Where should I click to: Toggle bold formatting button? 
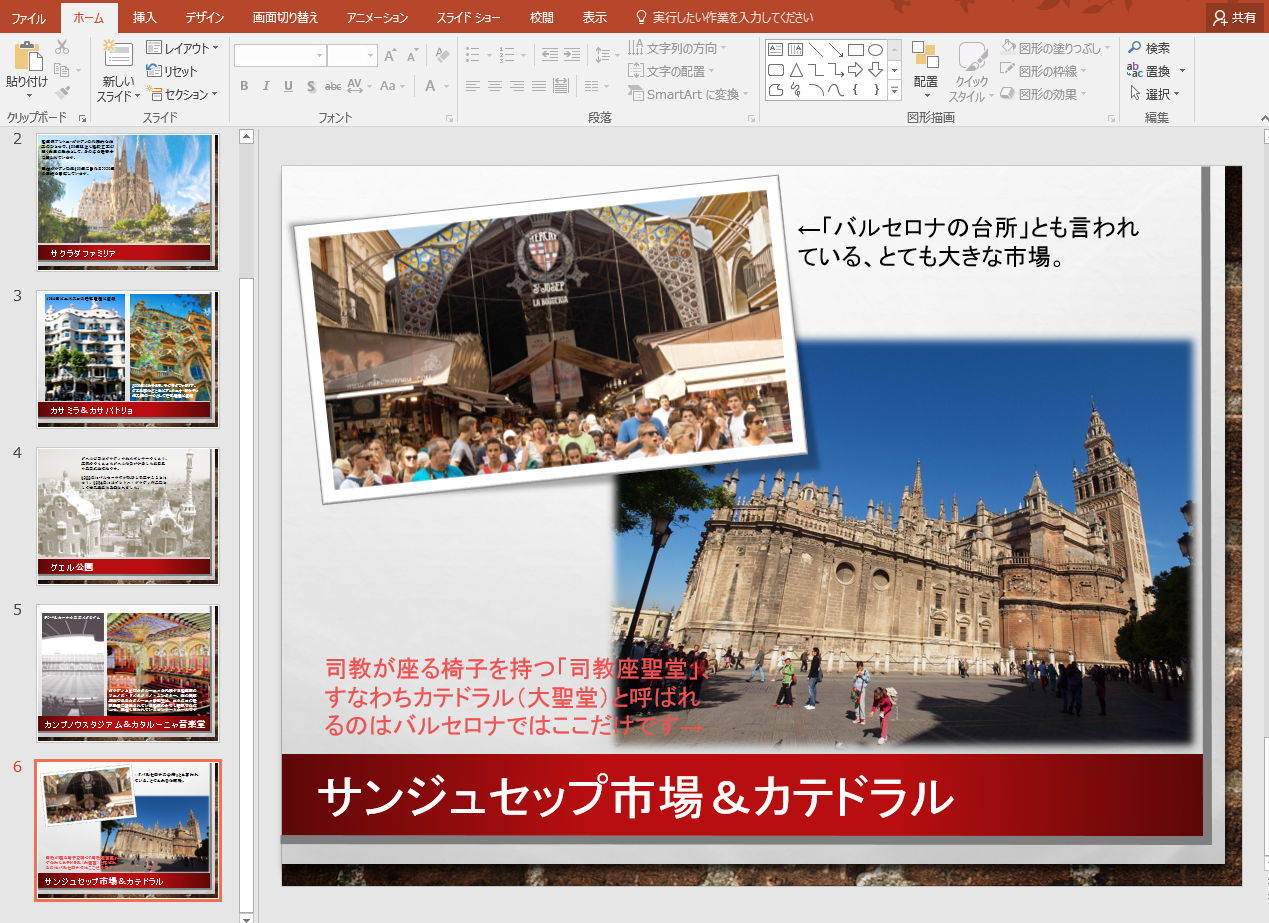[244, 86]
